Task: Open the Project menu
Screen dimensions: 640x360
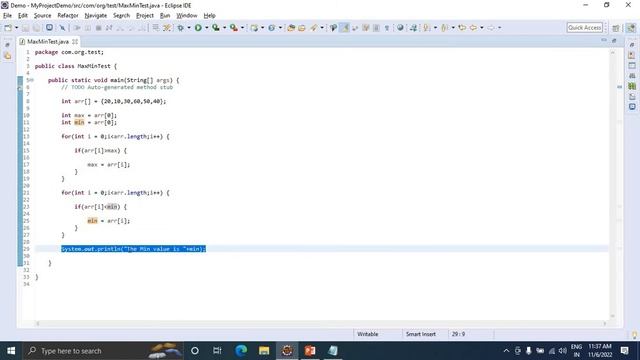Action: click(144, 16)
